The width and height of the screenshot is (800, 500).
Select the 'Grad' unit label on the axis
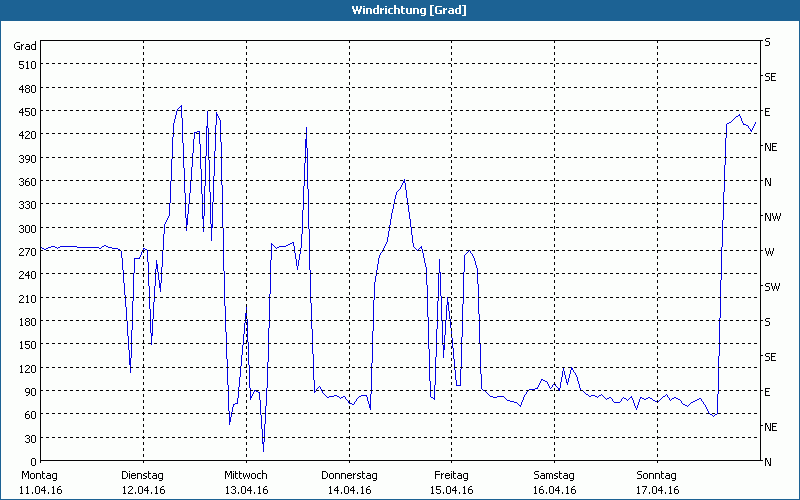(24, 46)
